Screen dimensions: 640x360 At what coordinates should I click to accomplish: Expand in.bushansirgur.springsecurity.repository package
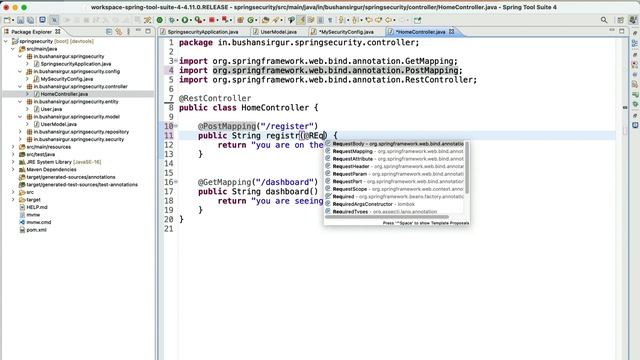click(x=20, y=132)
